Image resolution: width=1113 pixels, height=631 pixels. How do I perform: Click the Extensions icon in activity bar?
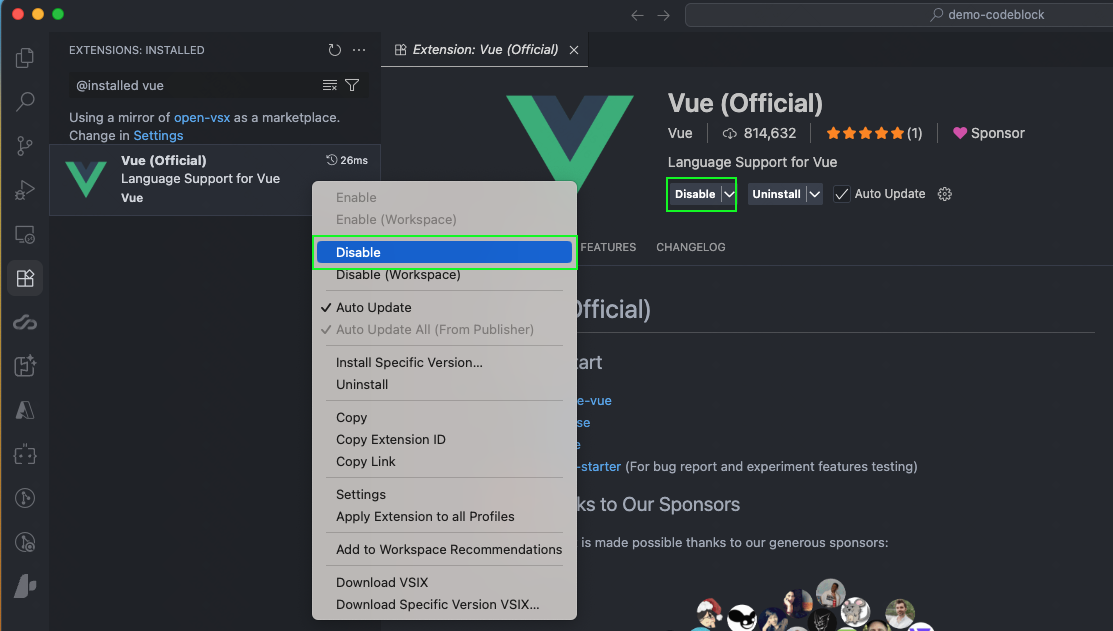click(25, 278)
